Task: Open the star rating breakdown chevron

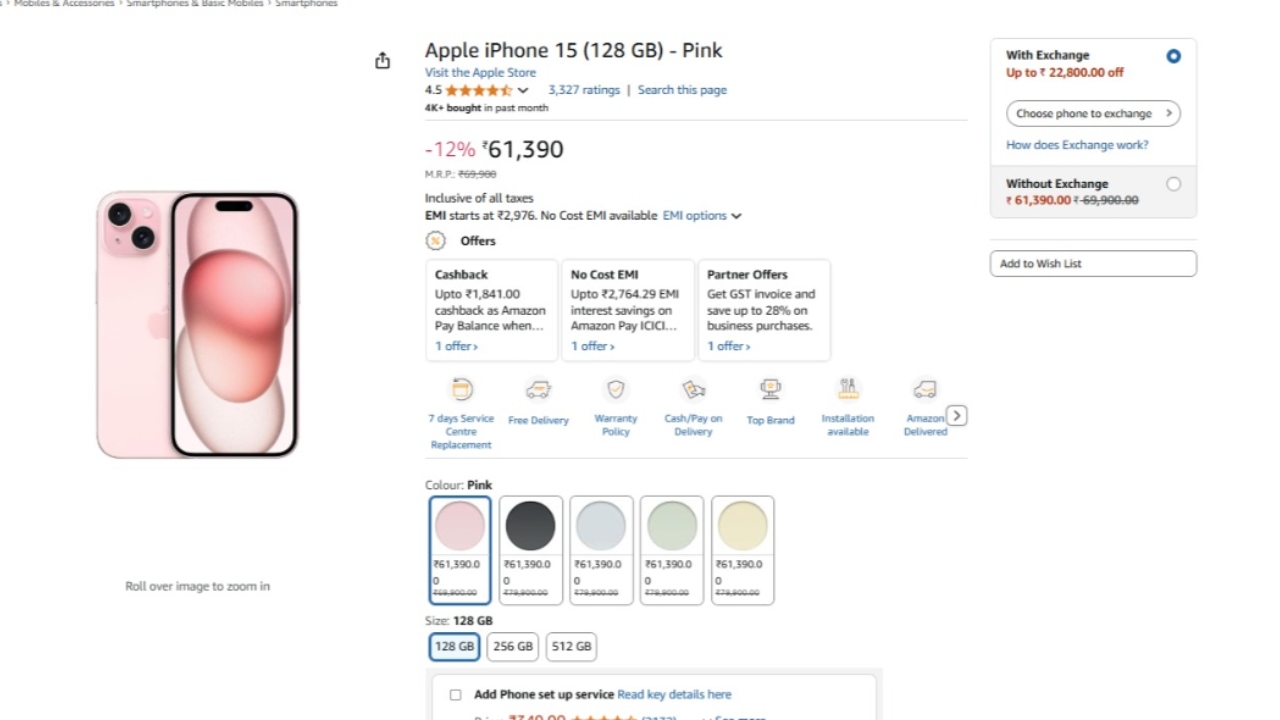Action: tap(523, 91)
